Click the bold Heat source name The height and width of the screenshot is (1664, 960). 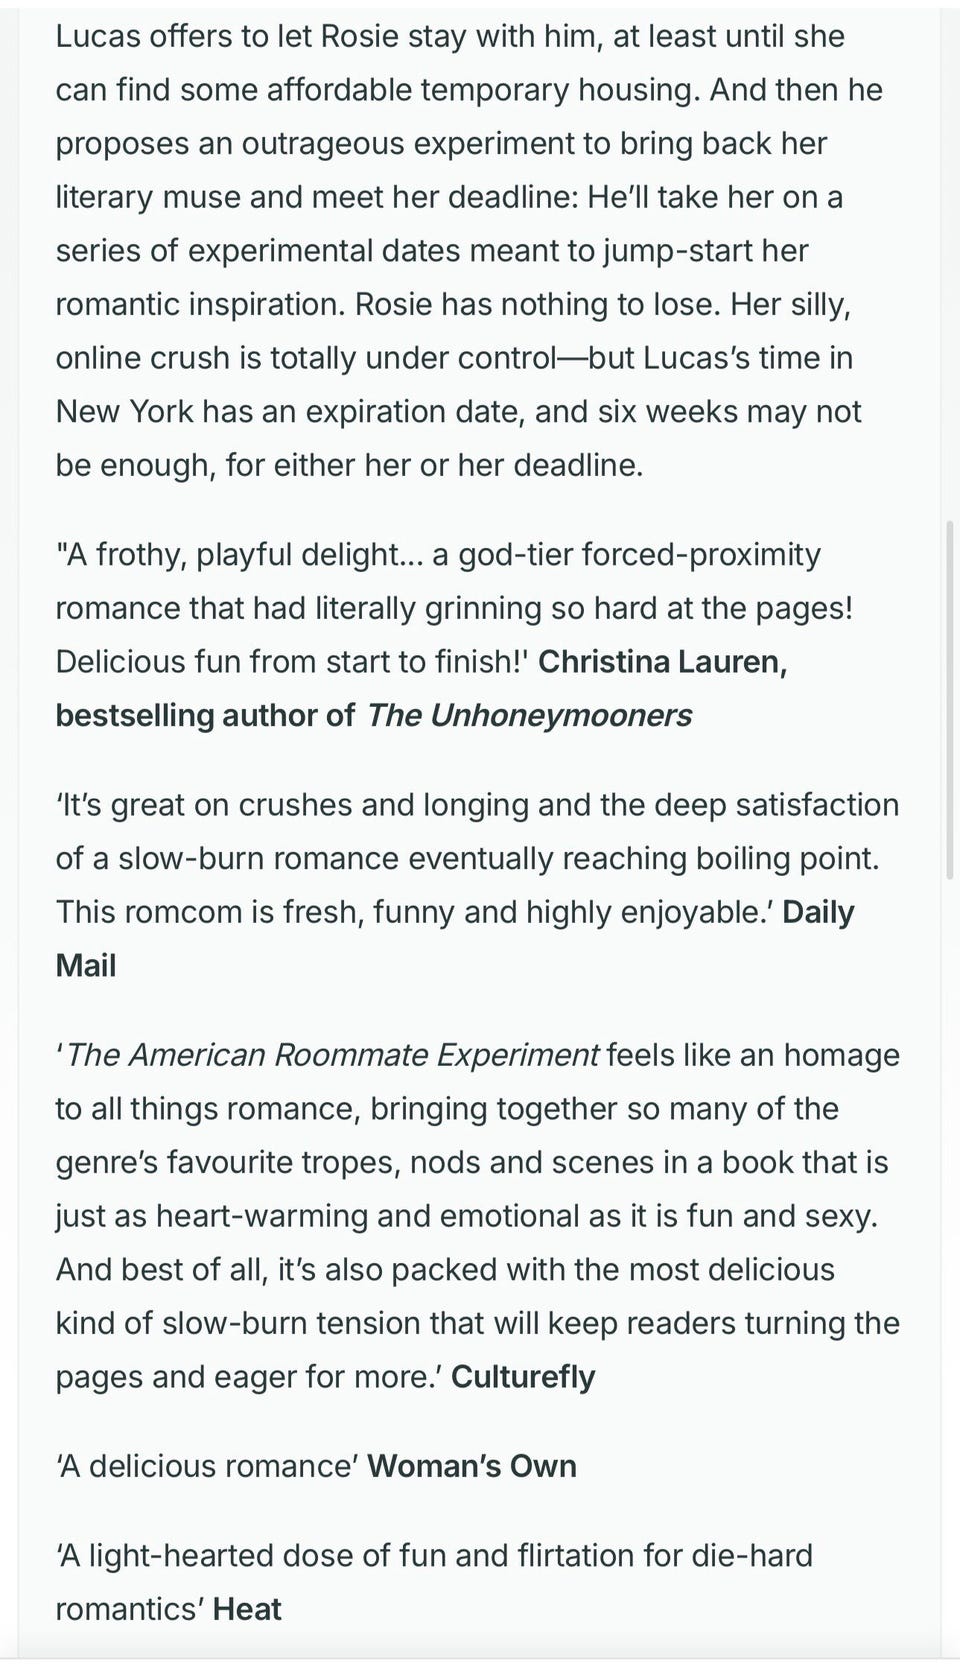[x=247, y=1609]
